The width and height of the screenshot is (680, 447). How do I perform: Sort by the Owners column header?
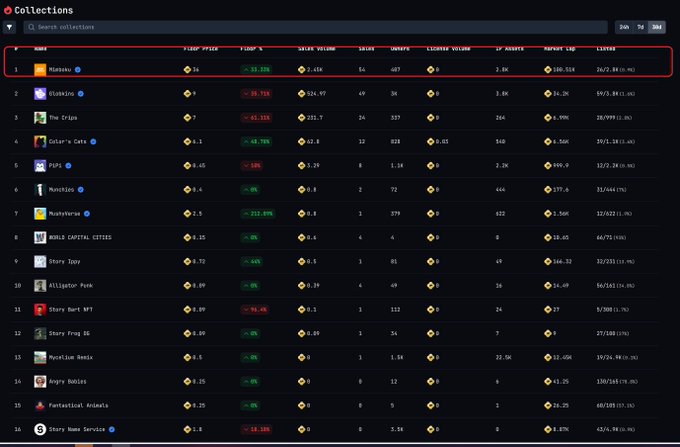(400, 47)
